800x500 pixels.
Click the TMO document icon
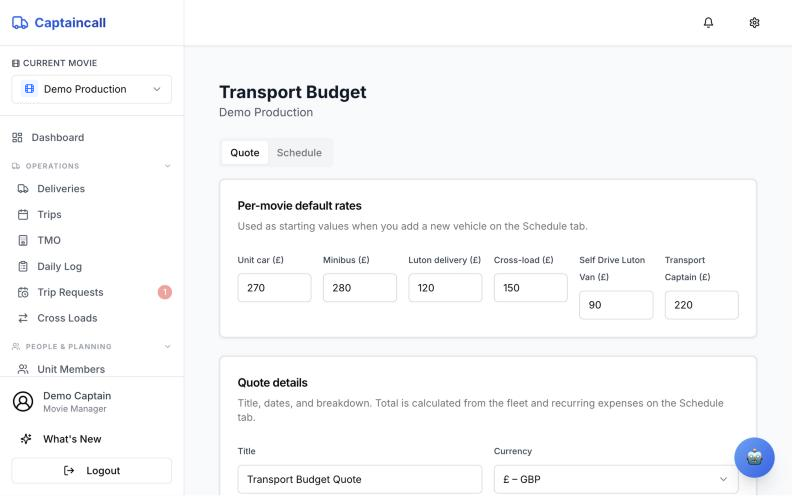click(23, 240)
